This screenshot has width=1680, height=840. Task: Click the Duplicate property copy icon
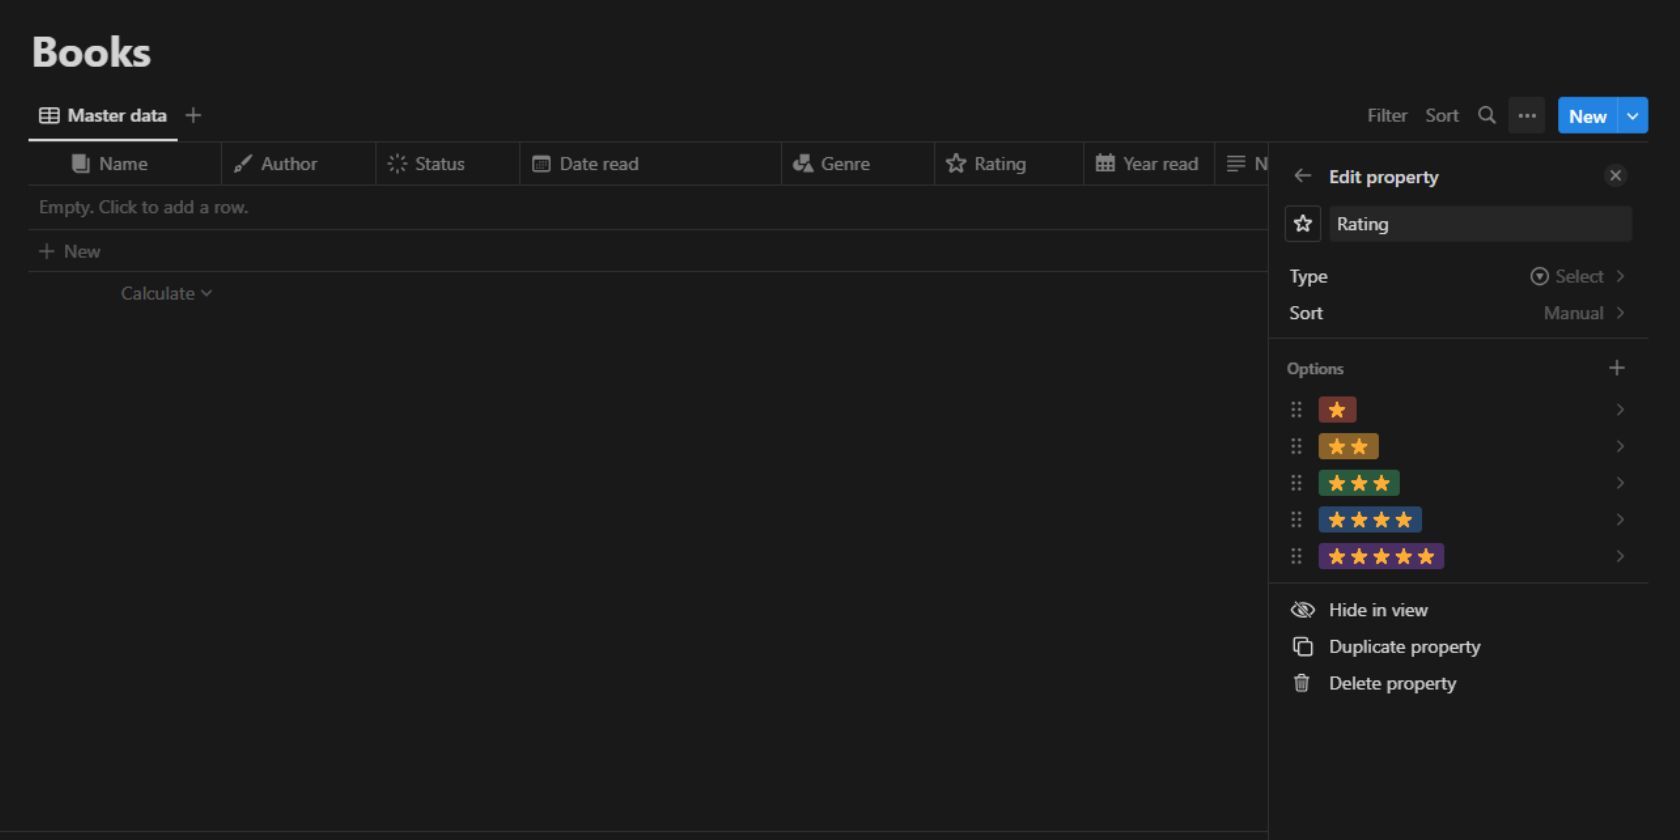[x=1302, y=647]
